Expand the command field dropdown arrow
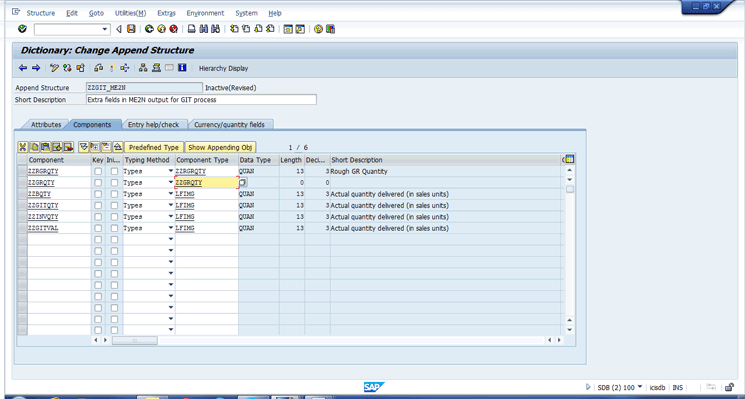 105,29
